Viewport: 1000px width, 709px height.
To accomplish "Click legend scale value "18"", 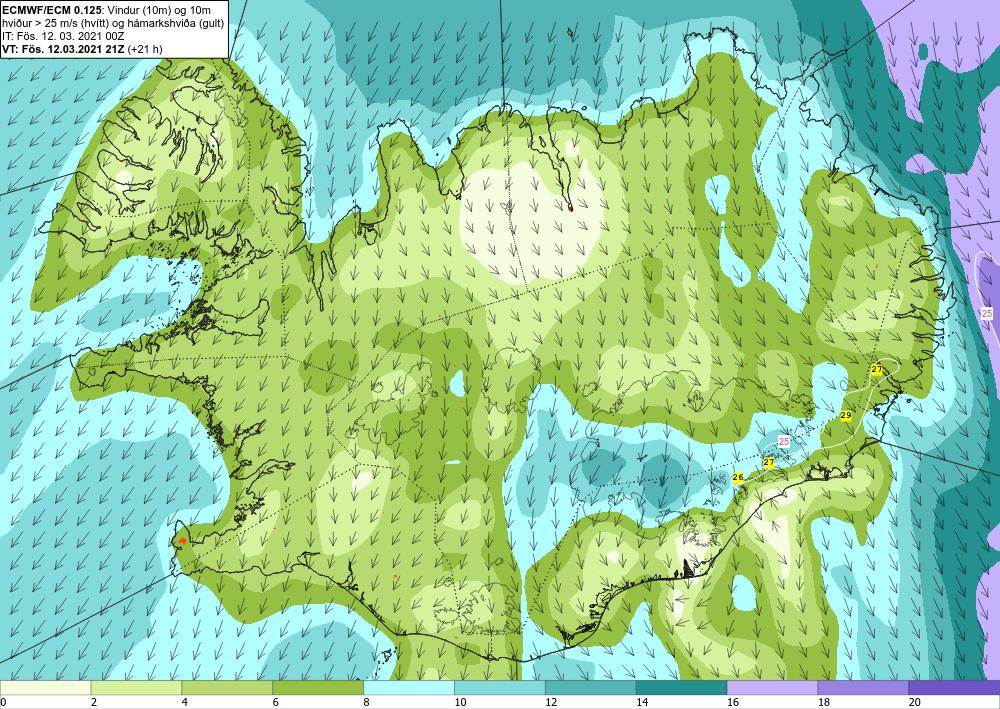I will 823,702.
